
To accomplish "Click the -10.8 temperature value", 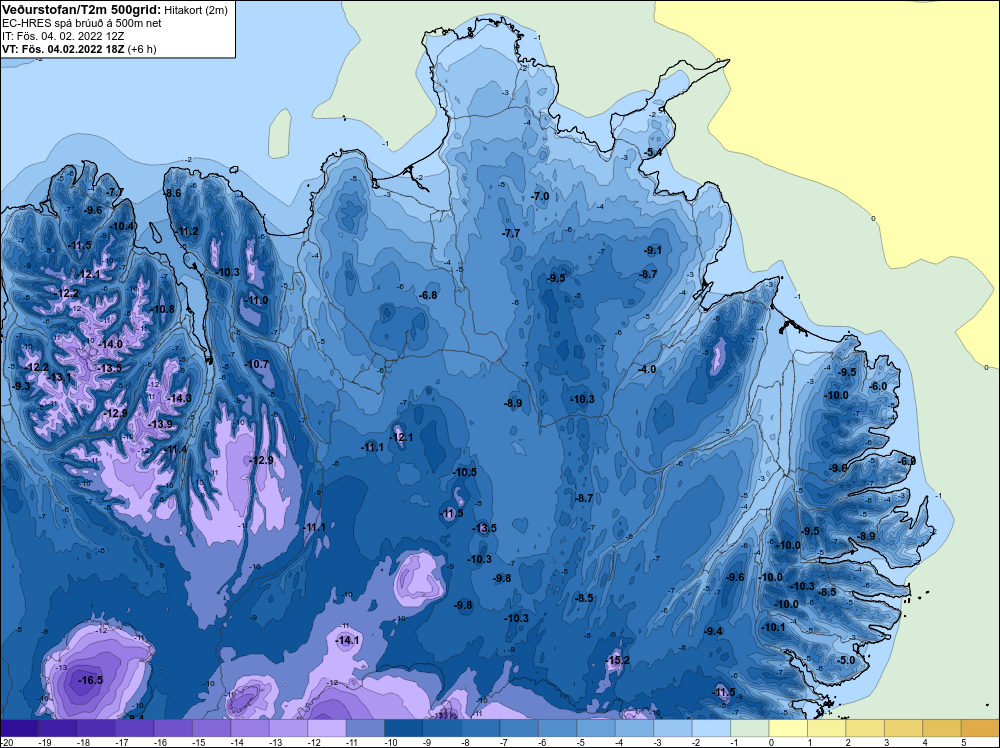I will click(163, 309).
